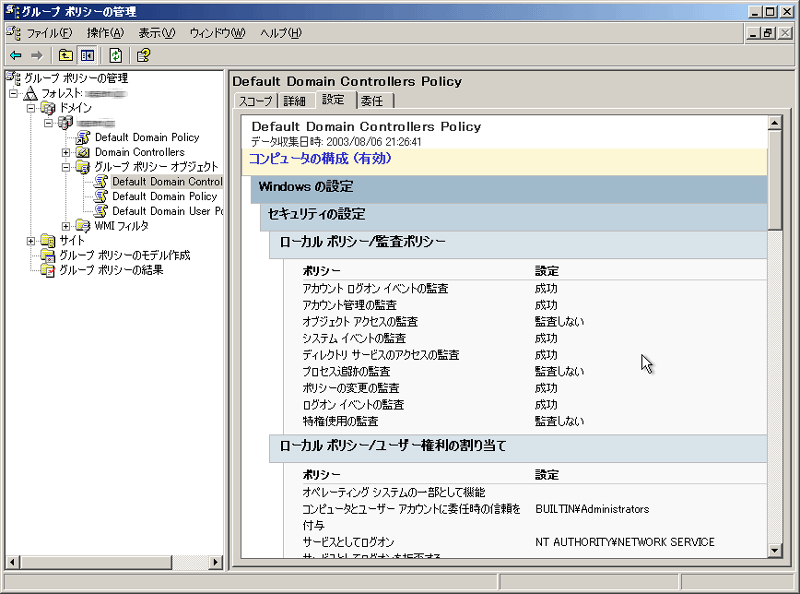This screenshot has height=594, width=800.
Task: Expand the WMI フィルタ node
Action: click(x=66, y=226)
